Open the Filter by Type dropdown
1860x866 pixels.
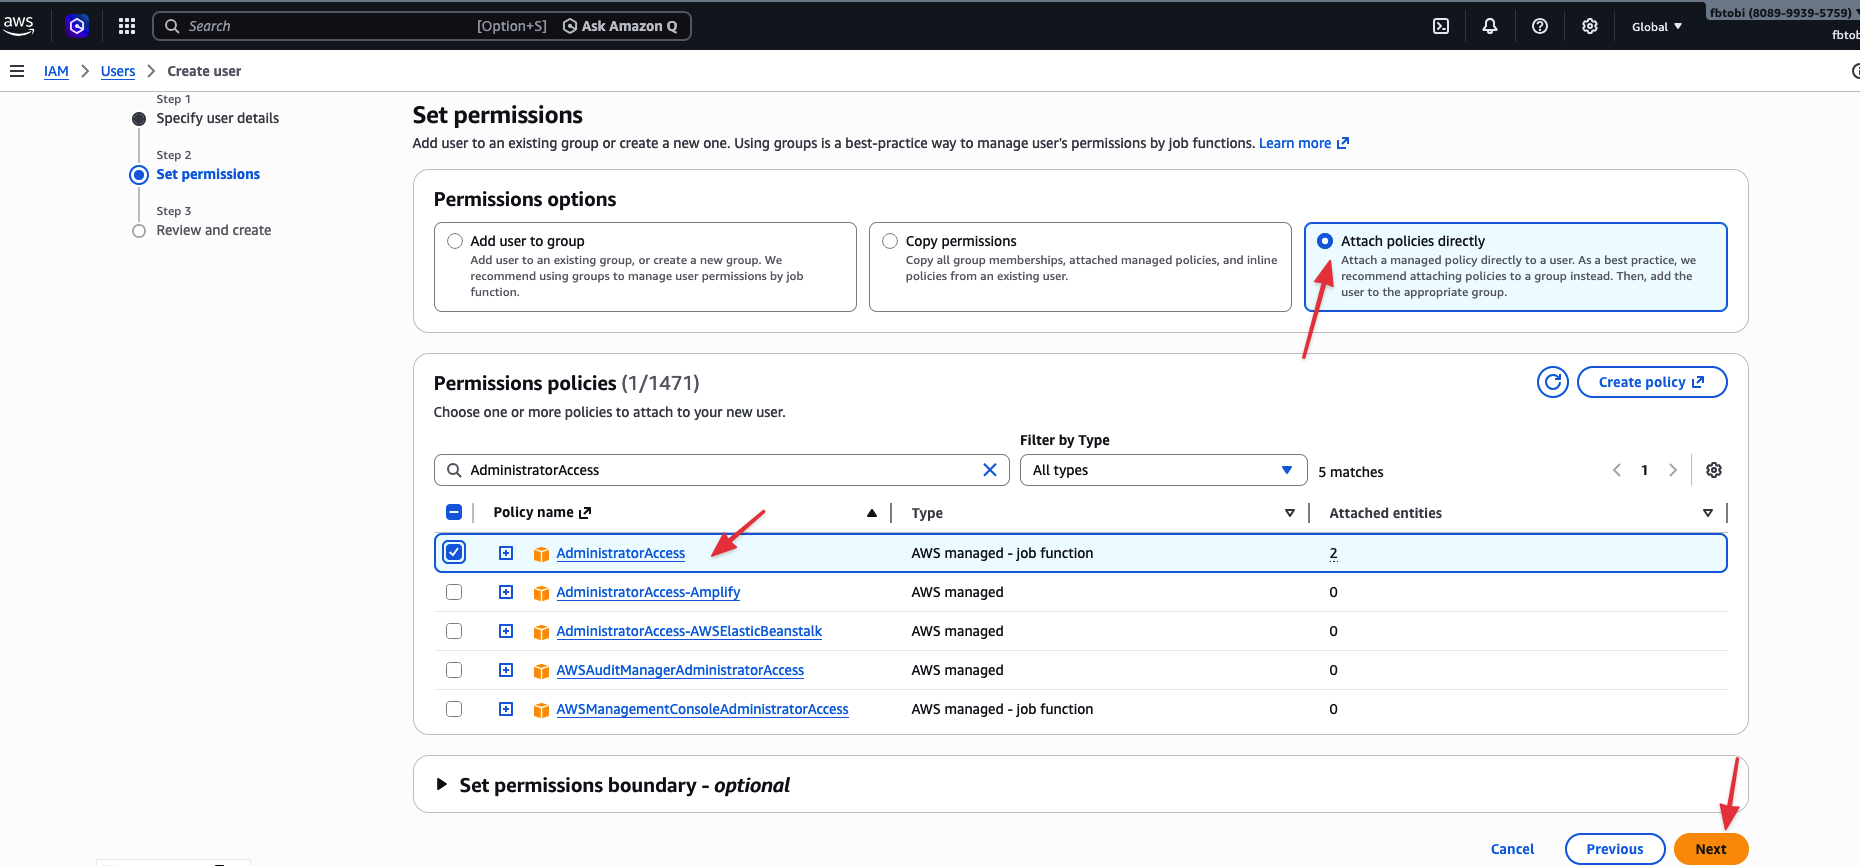1162,470
